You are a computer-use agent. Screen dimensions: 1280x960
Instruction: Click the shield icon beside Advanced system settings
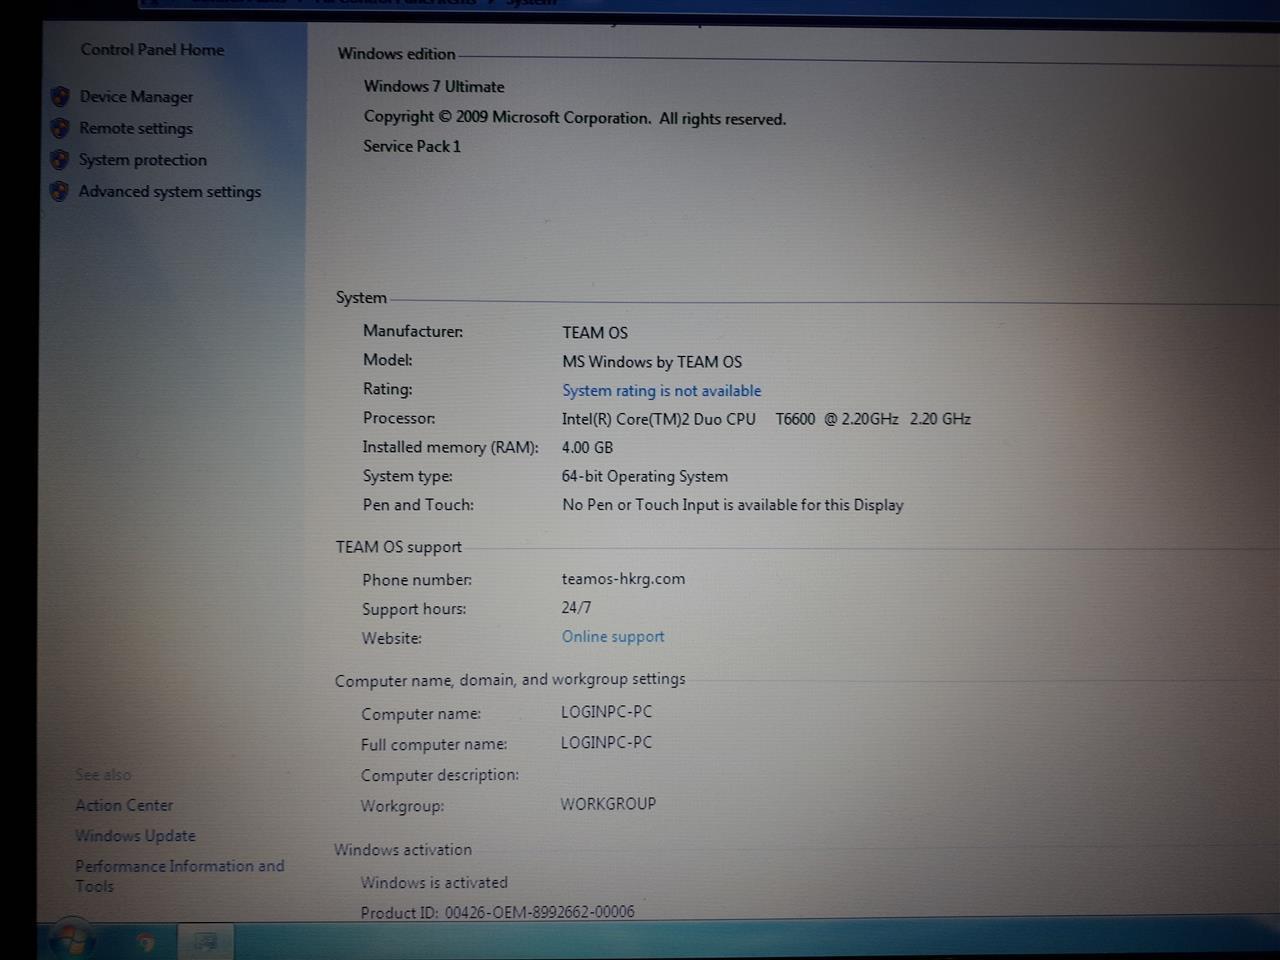[60, 191]
